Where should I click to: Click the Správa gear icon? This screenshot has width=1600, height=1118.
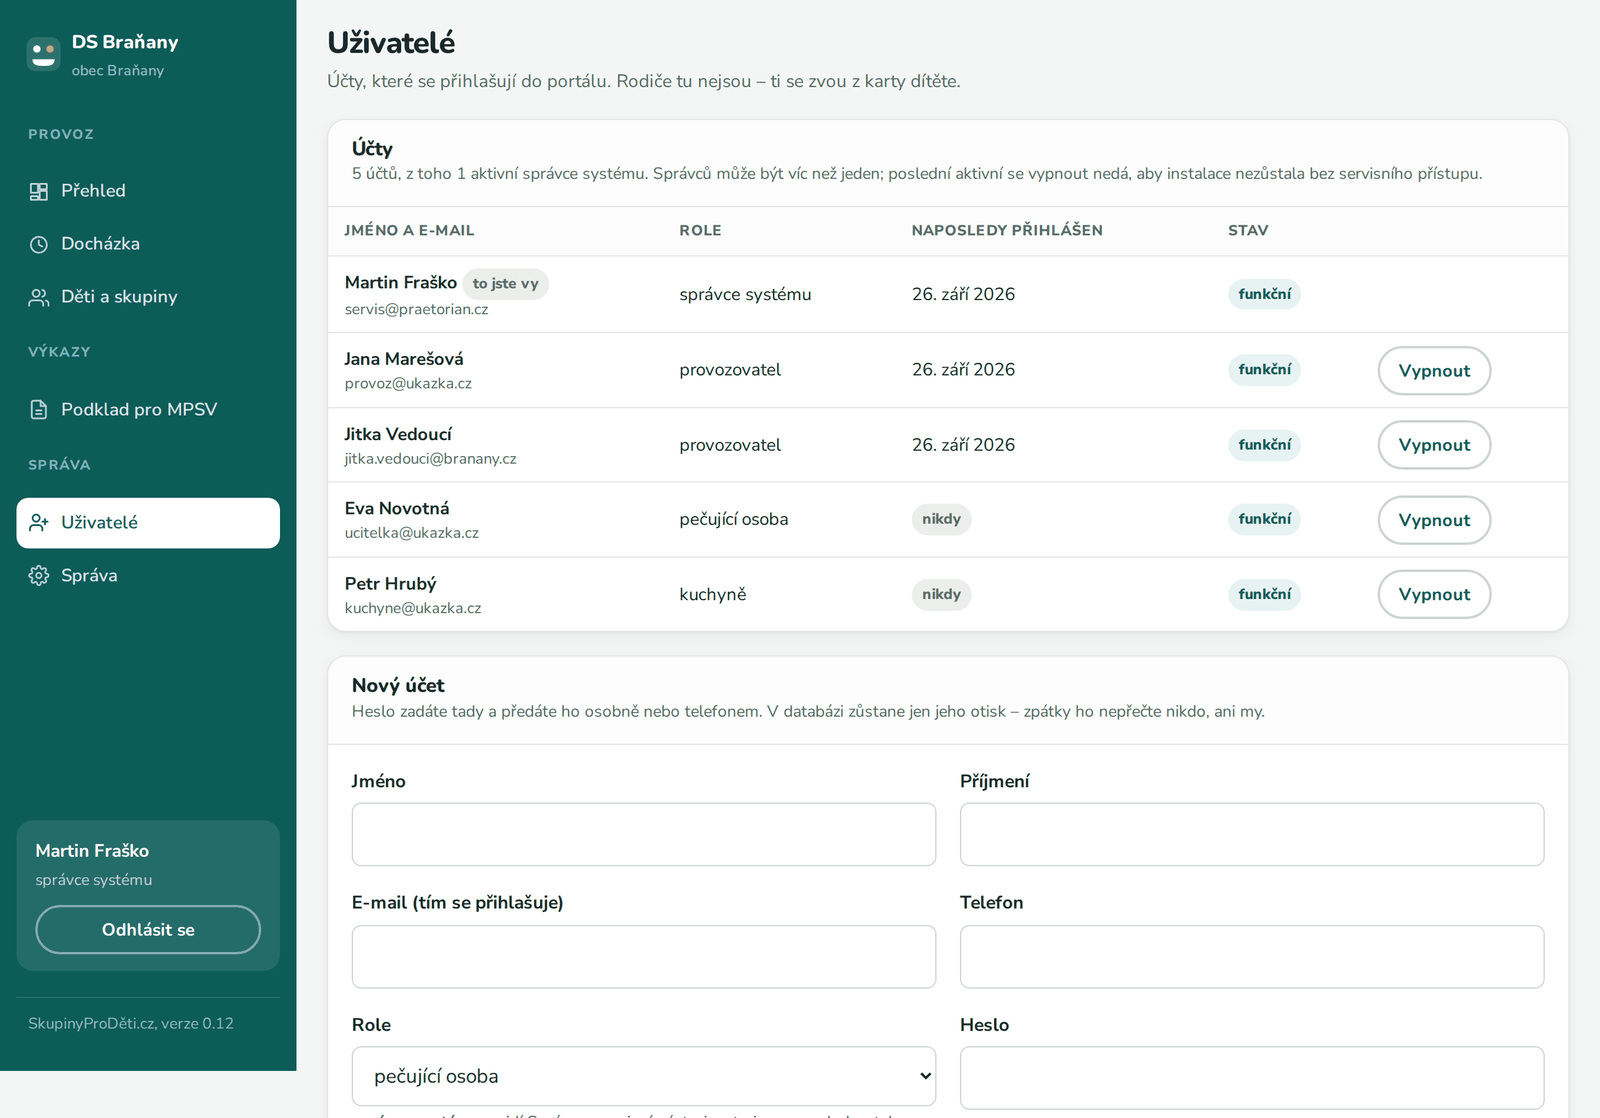click(x=39, y=575)
